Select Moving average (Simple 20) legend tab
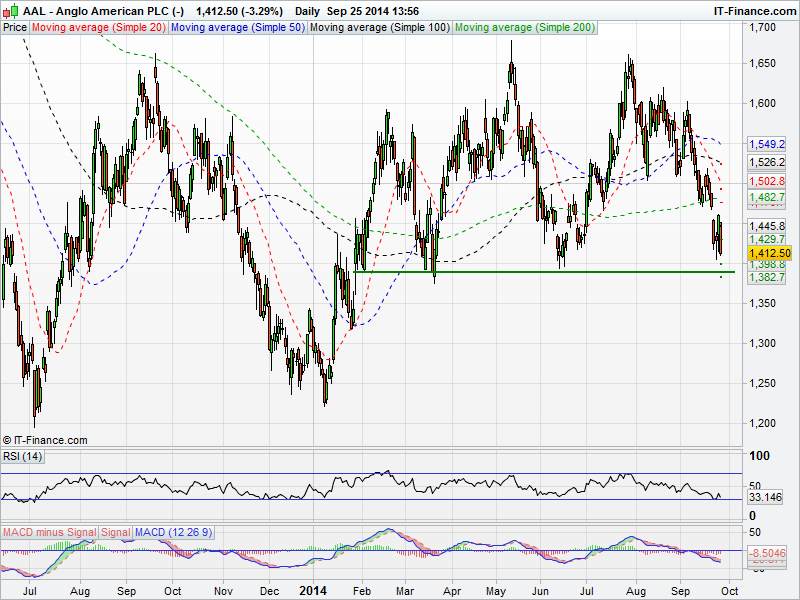800x600 pixels. coord(98,27)
